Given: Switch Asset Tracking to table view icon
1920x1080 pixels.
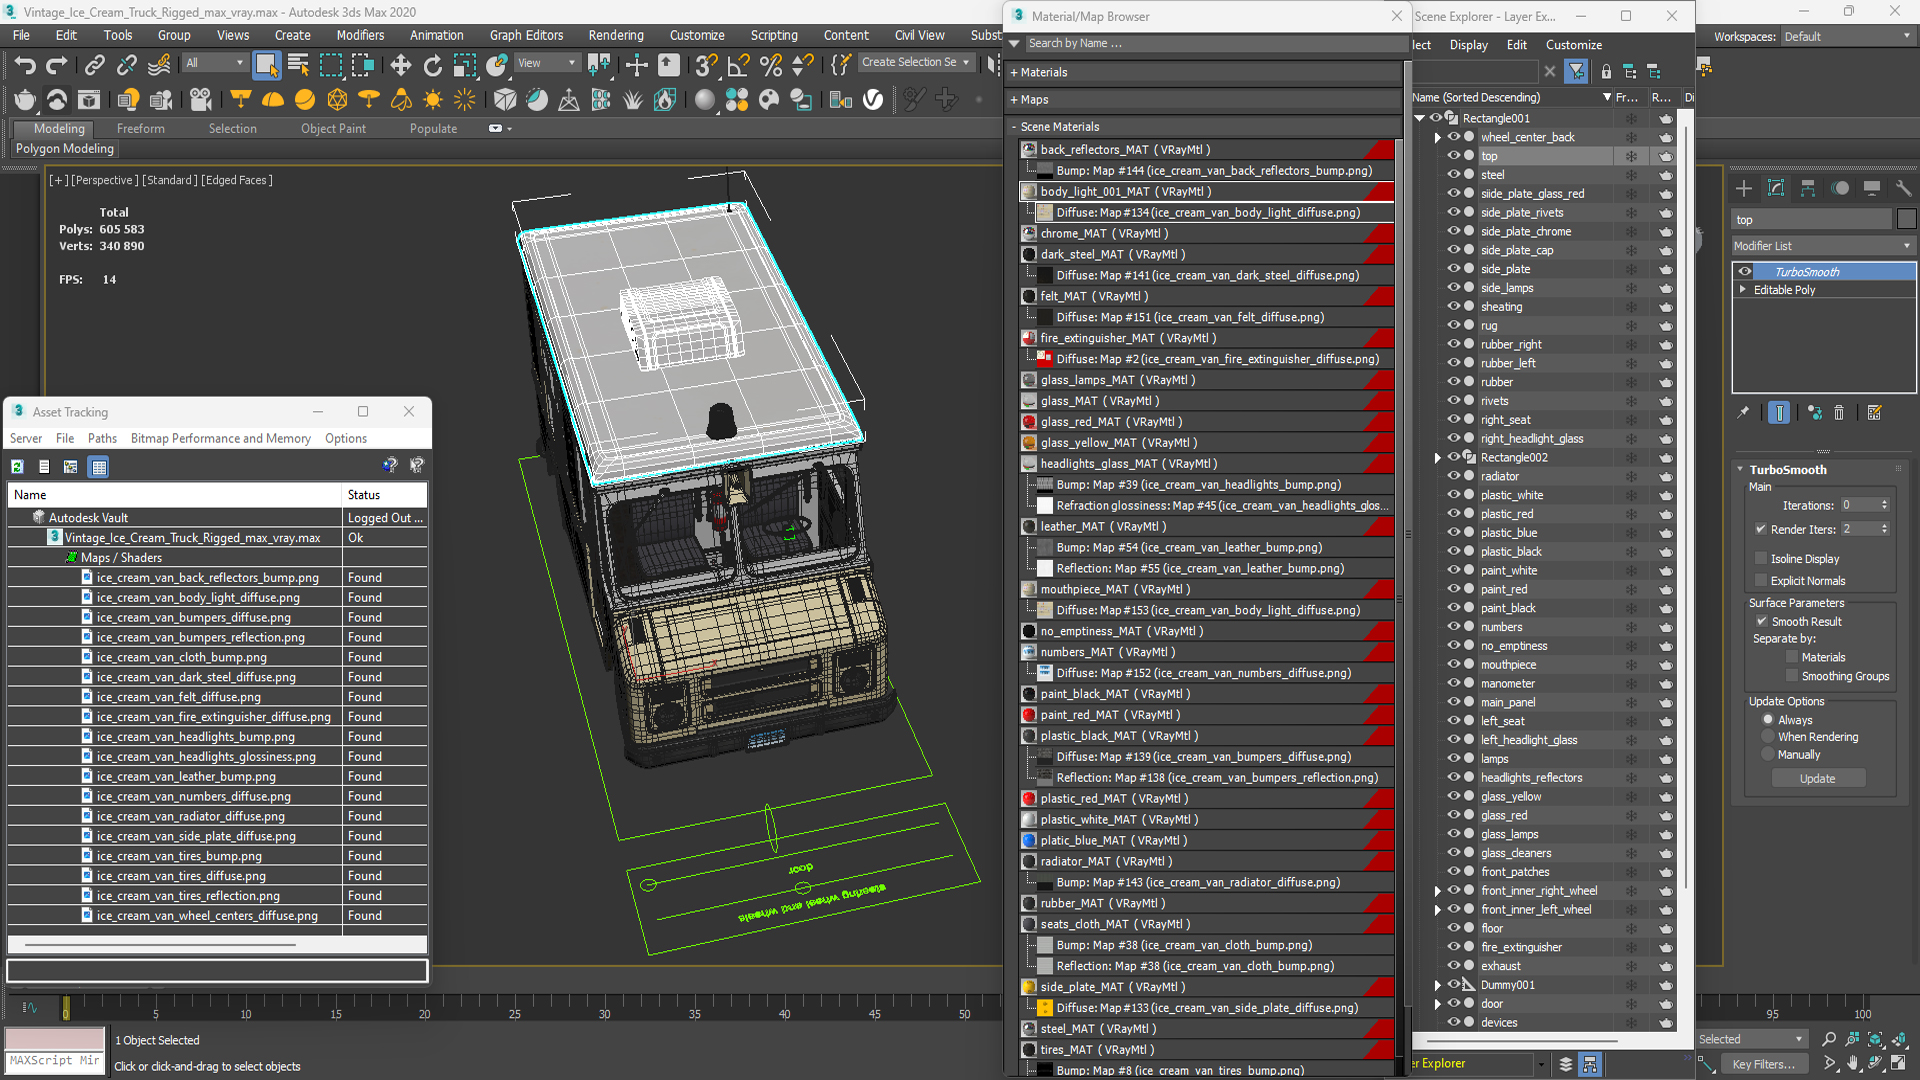Looking at the screenshot, I should [98, 466].
